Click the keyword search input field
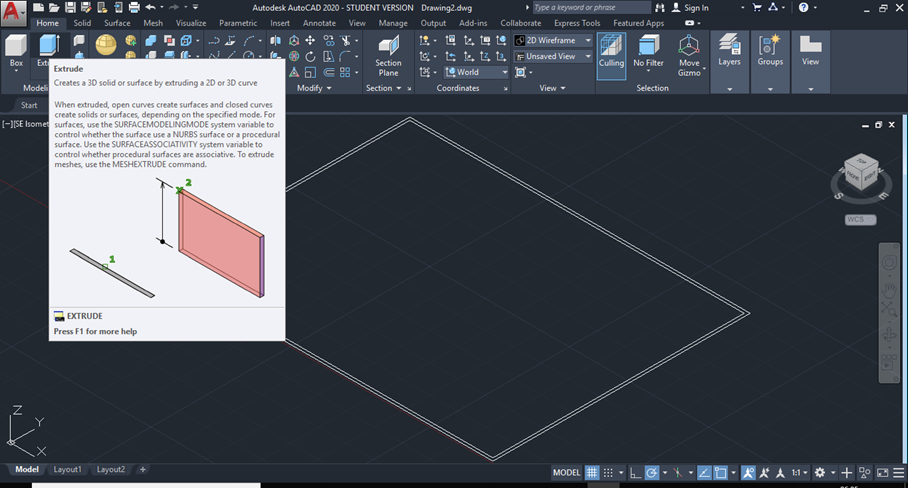 [x=591, y=8]
